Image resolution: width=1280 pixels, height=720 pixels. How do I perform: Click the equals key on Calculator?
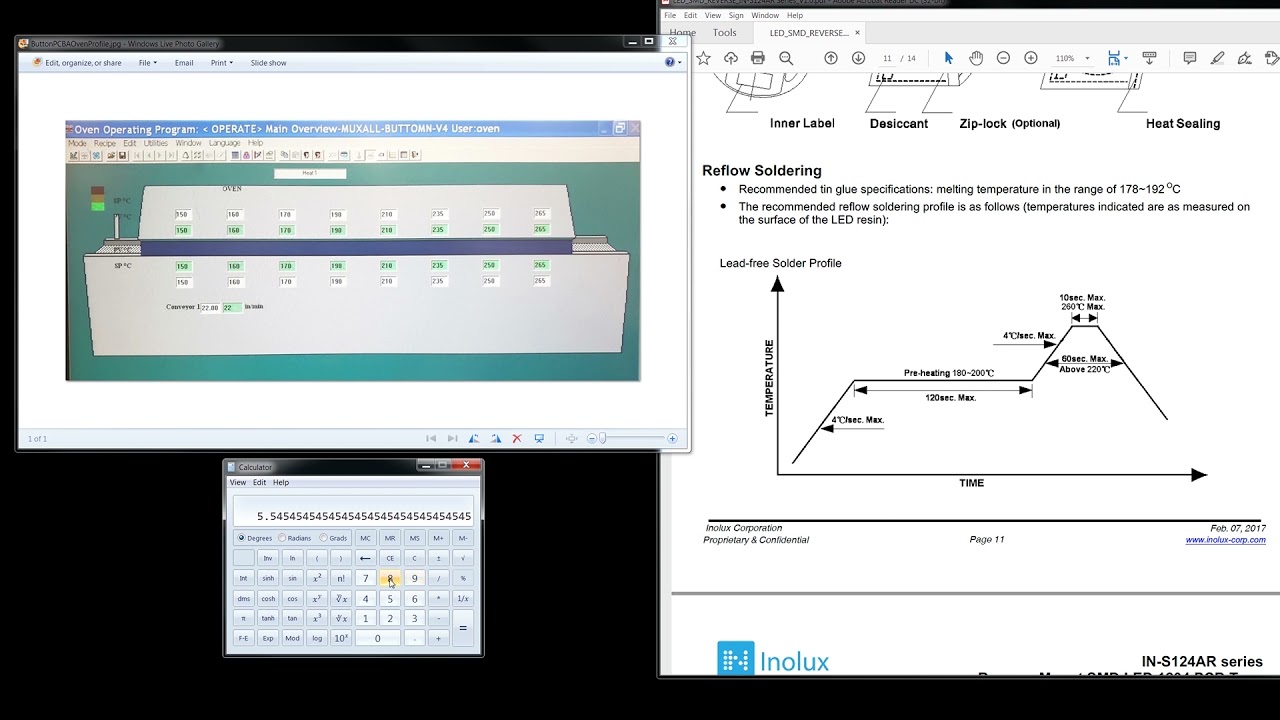tap(462, 628)
